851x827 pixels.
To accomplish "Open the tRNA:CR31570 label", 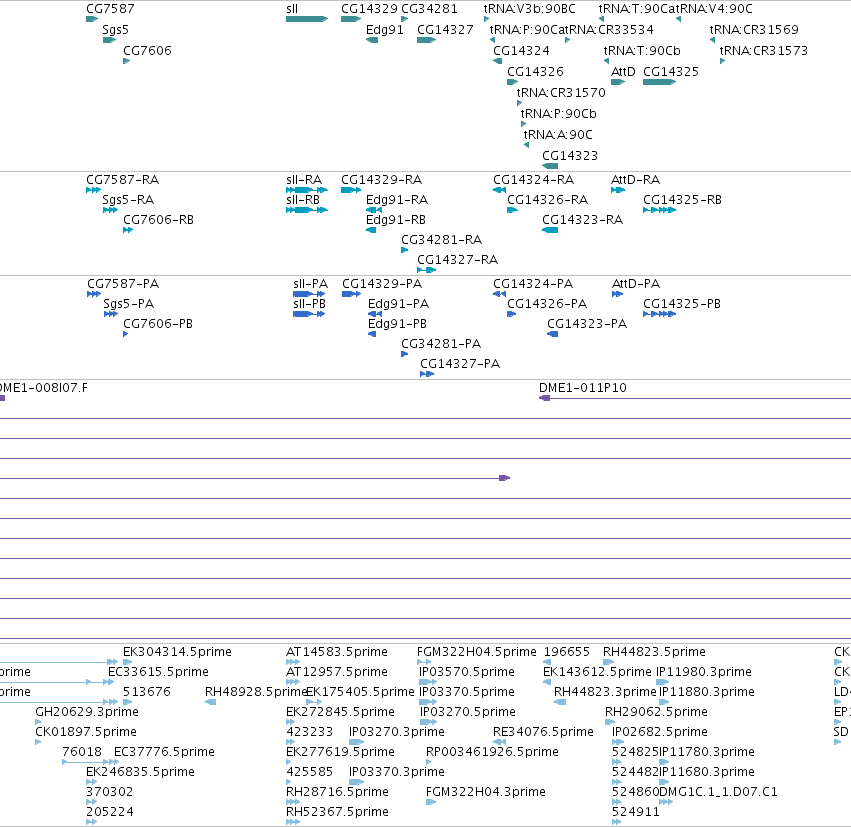I will (x=561, y=93).
